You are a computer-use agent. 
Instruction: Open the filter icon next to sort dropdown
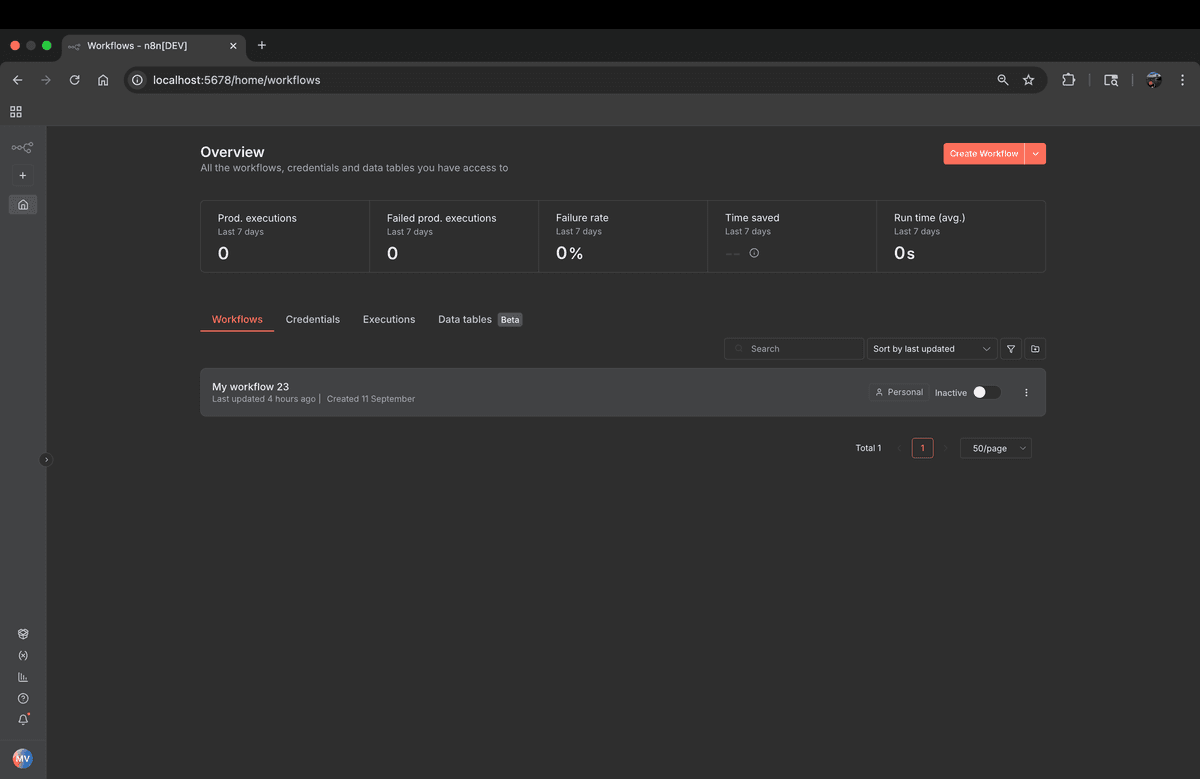pyautogui.click(x=1010, y=349)
